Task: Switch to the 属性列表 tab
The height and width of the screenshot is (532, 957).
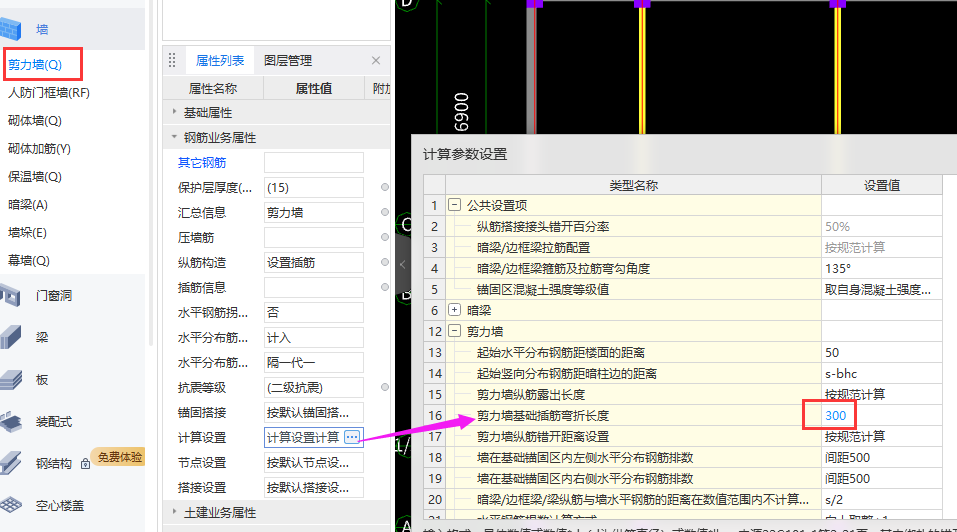Action: click(x=220, y=60)
